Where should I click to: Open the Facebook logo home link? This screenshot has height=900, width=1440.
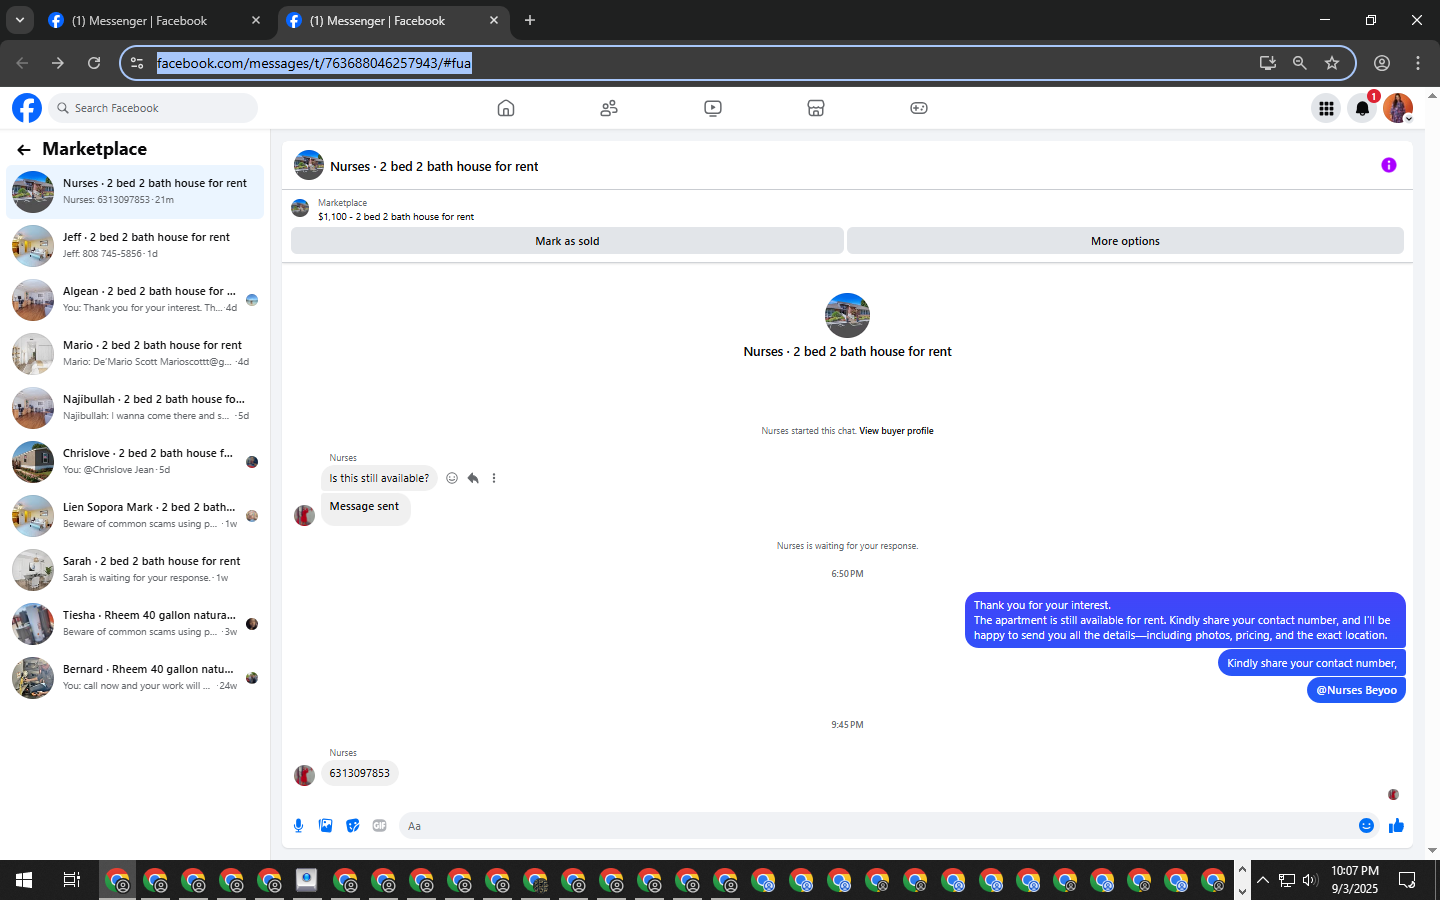[27, 108]
